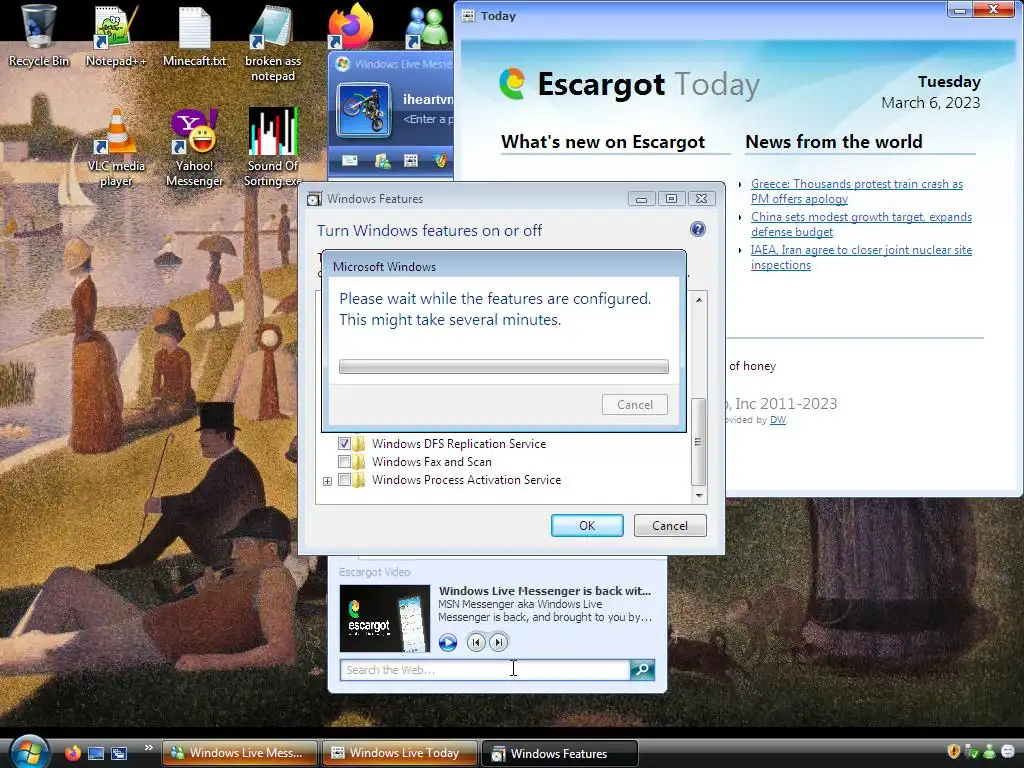Switch to Windows Live Messenger taskbar button
1024x768 pixels.
coord(239,753)
